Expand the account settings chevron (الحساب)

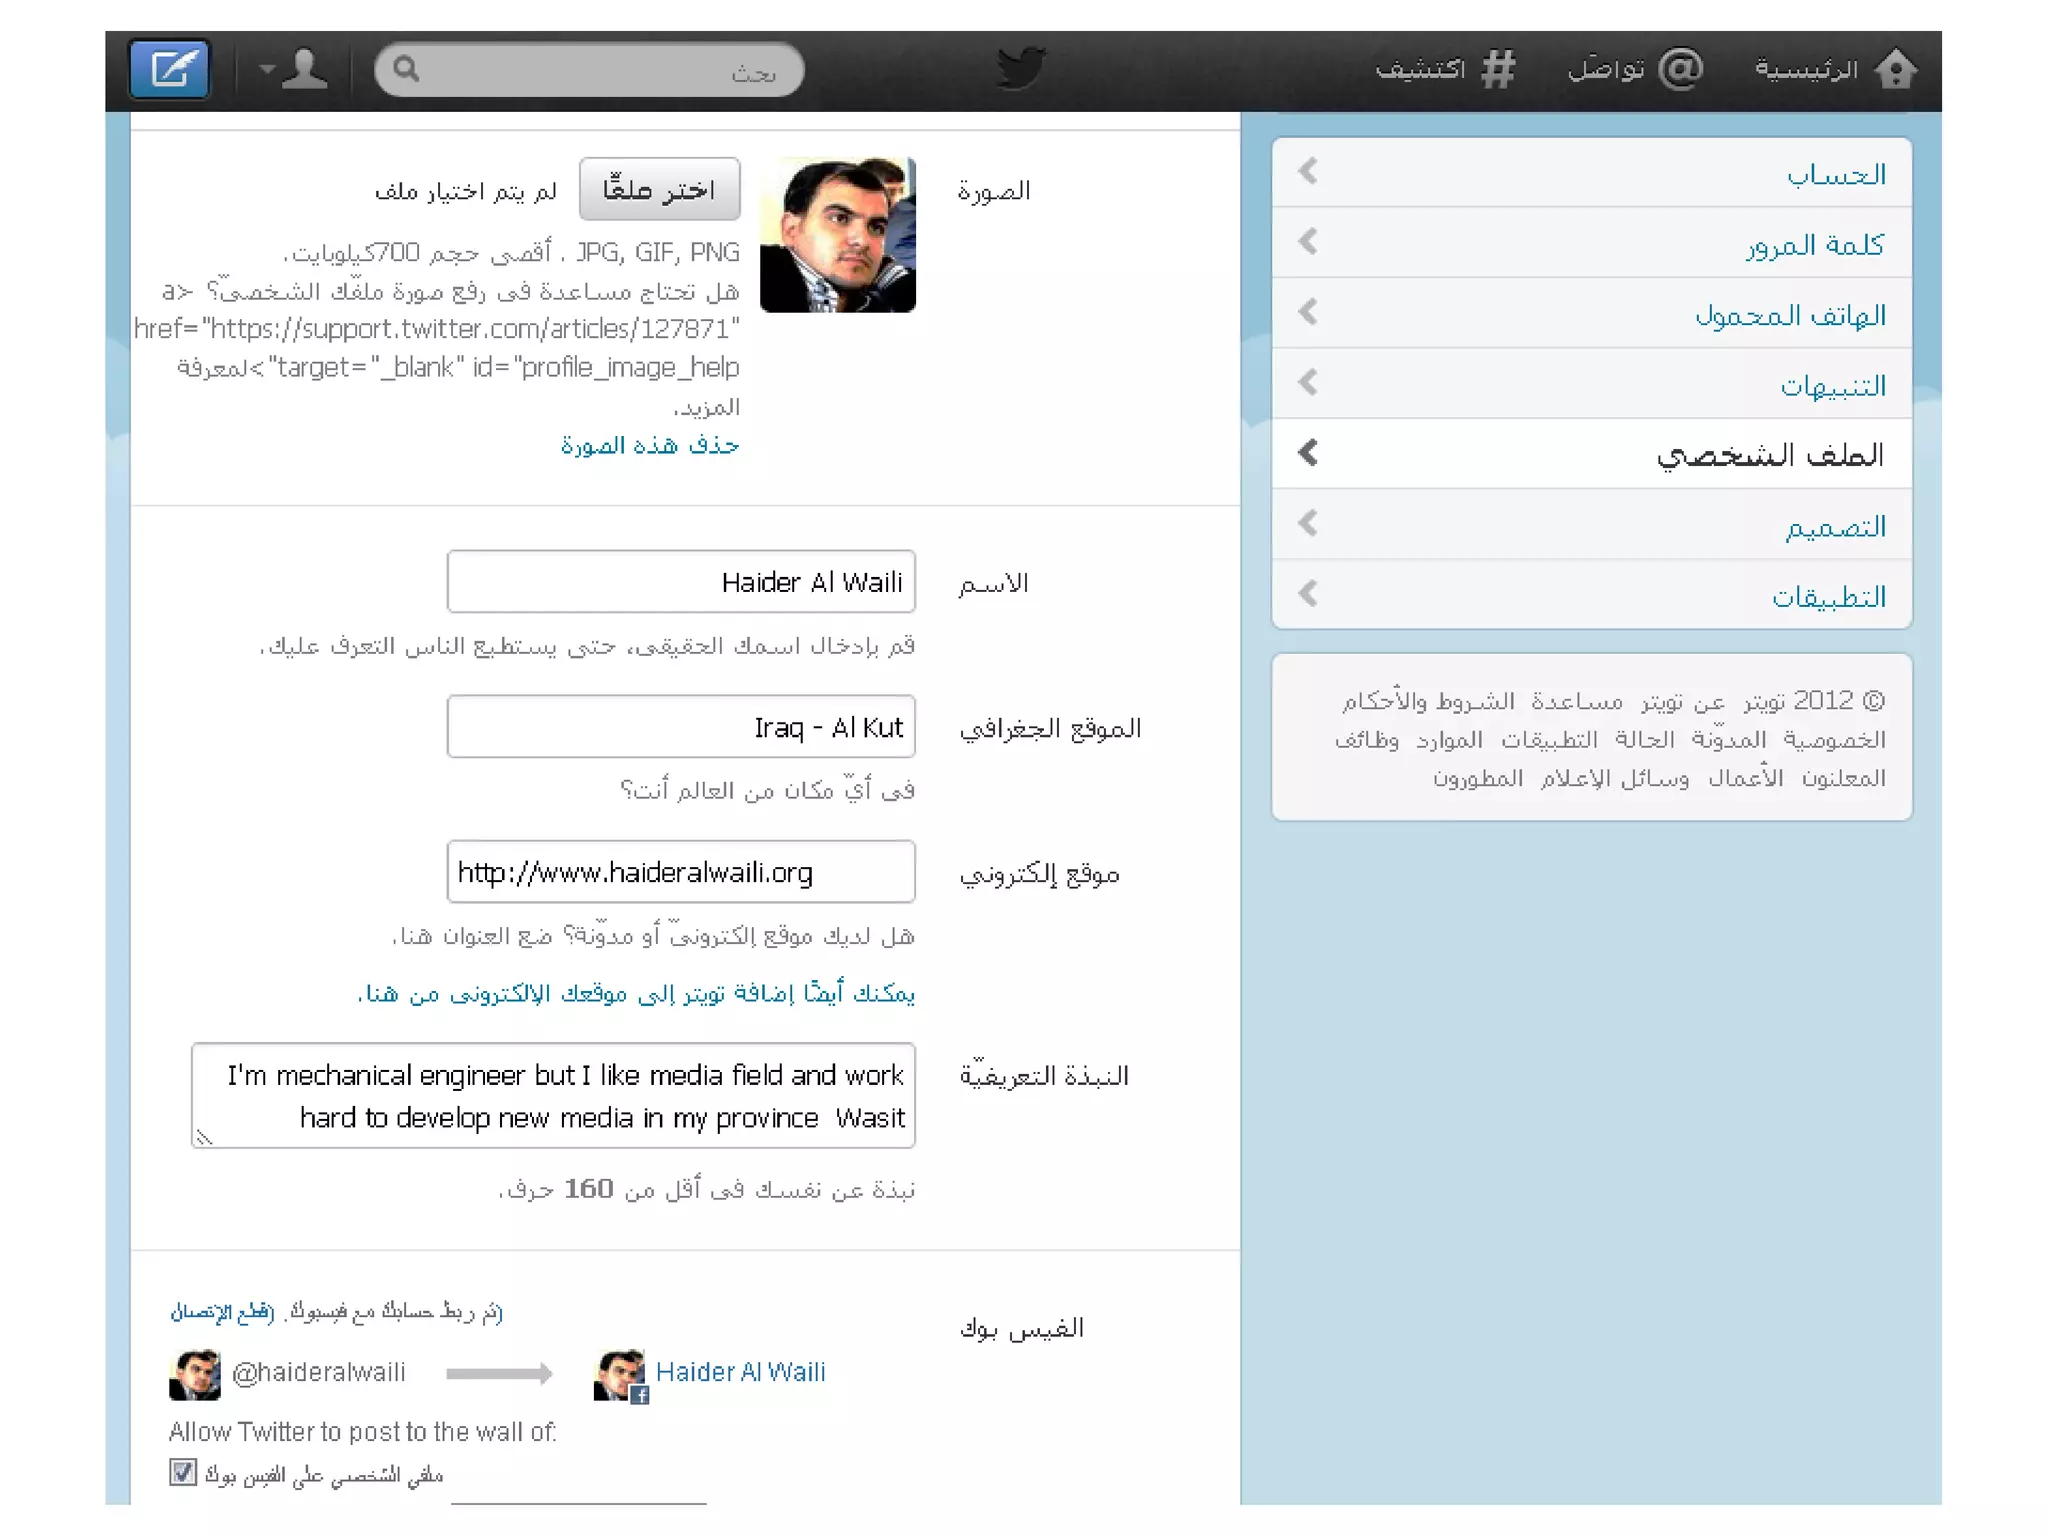pyautogui.click(x=1308, y=172)
